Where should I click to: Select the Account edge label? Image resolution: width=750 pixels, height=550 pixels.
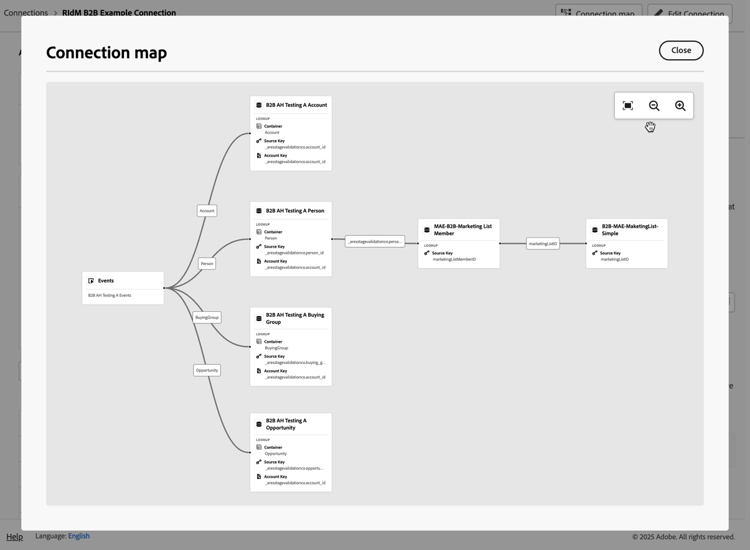pyautogui.click(x=207, y=210)
